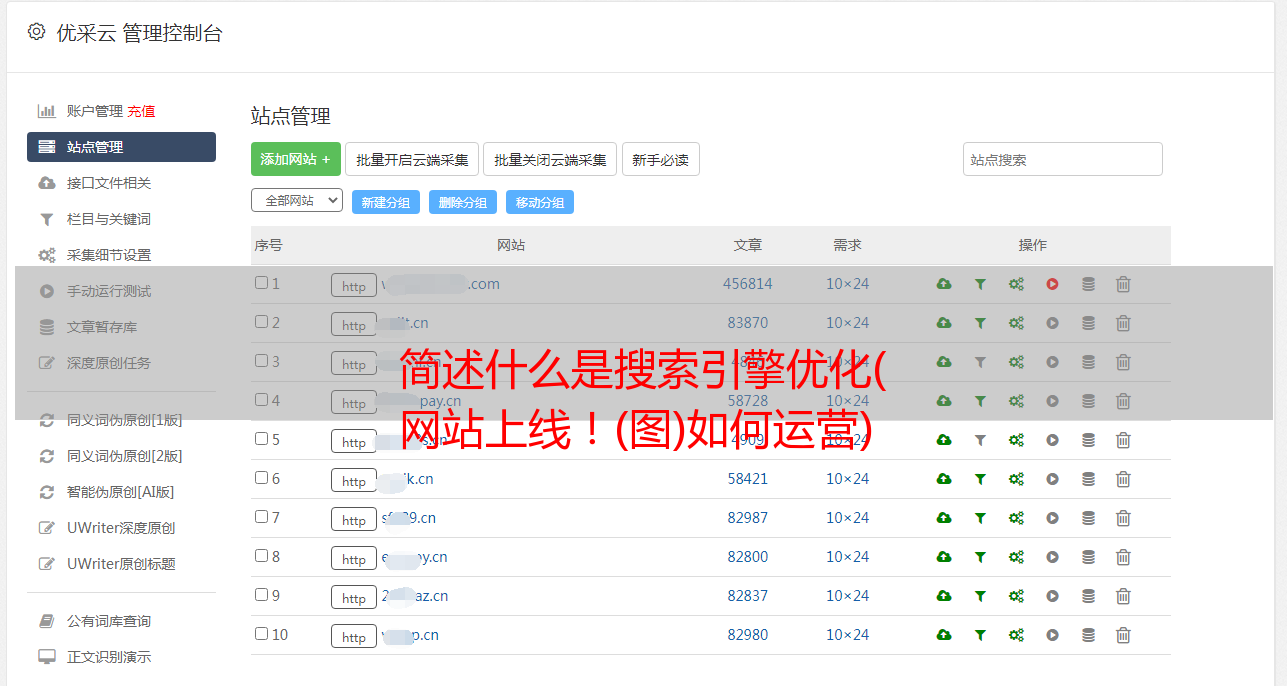1287x686 pixels.
Task: Open the 58421 article count link
Action: click(x=748, y=479)
